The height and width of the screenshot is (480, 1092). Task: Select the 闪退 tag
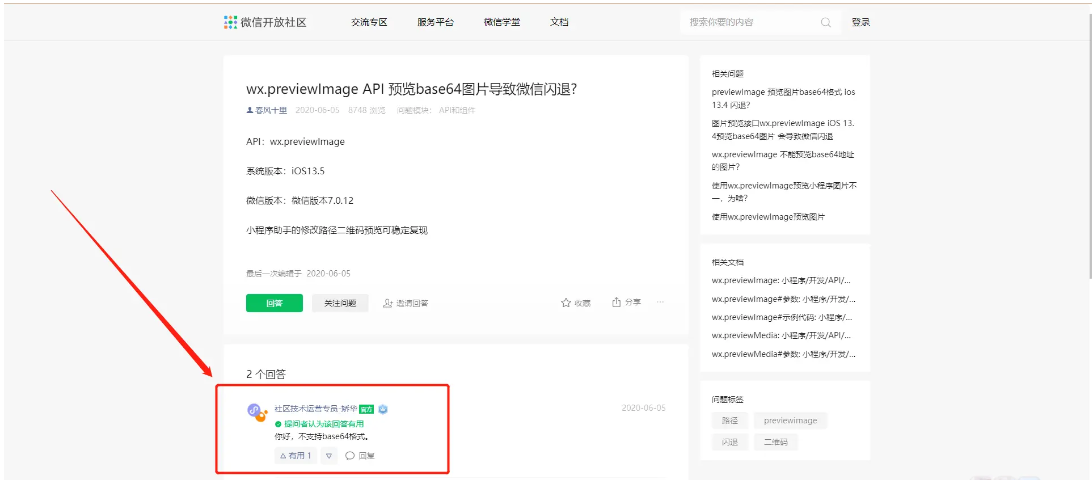click(729, 442)
